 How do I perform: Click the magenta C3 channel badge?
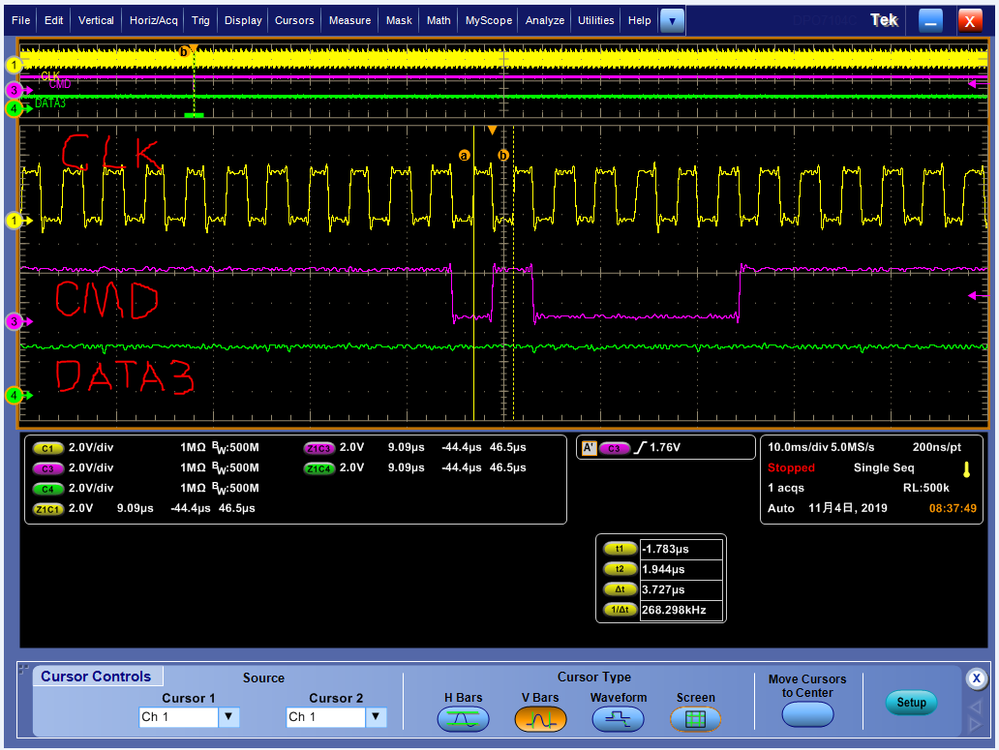pyautogui.click(x=47, y=468)
